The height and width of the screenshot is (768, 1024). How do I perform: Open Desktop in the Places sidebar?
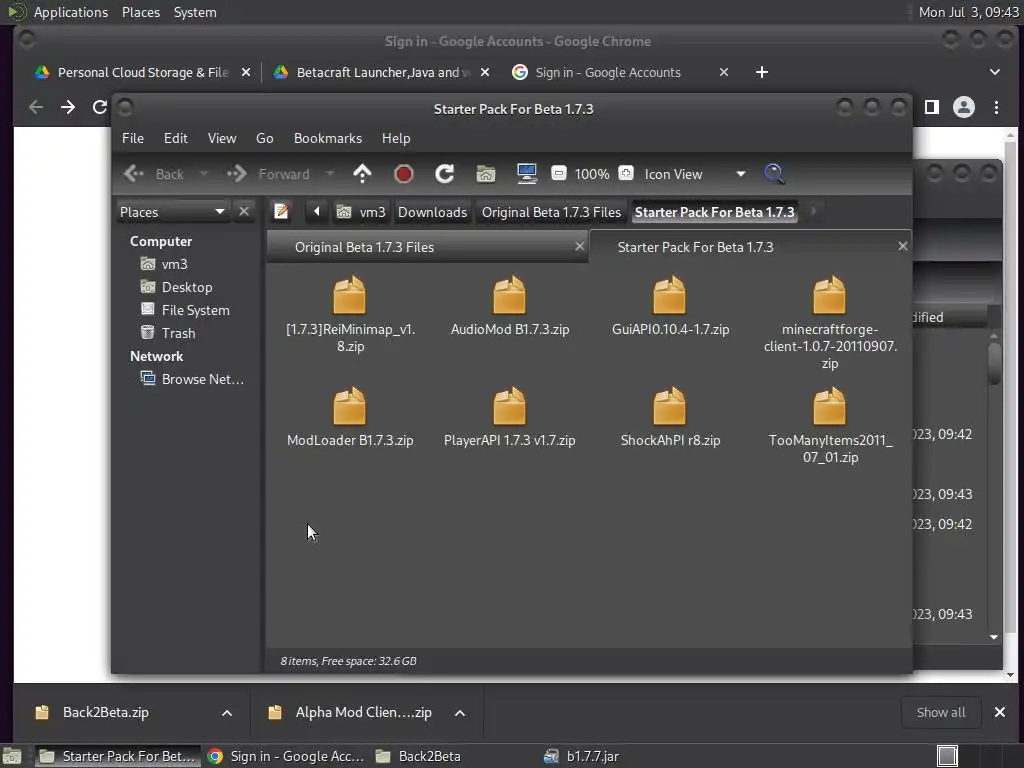(187, 287)
